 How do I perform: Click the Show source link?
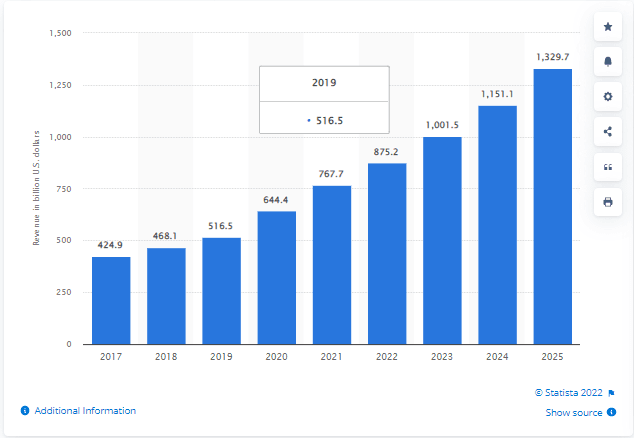[x=573, y=413]
